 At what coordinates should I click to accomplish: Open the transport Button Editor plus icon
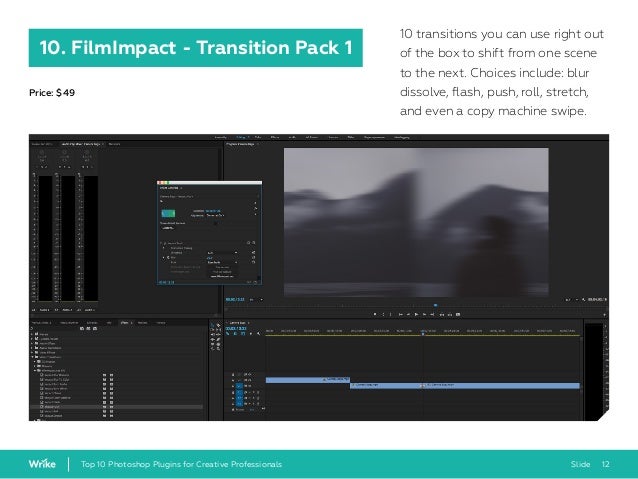pyautogui.click(x=604, y=315)
